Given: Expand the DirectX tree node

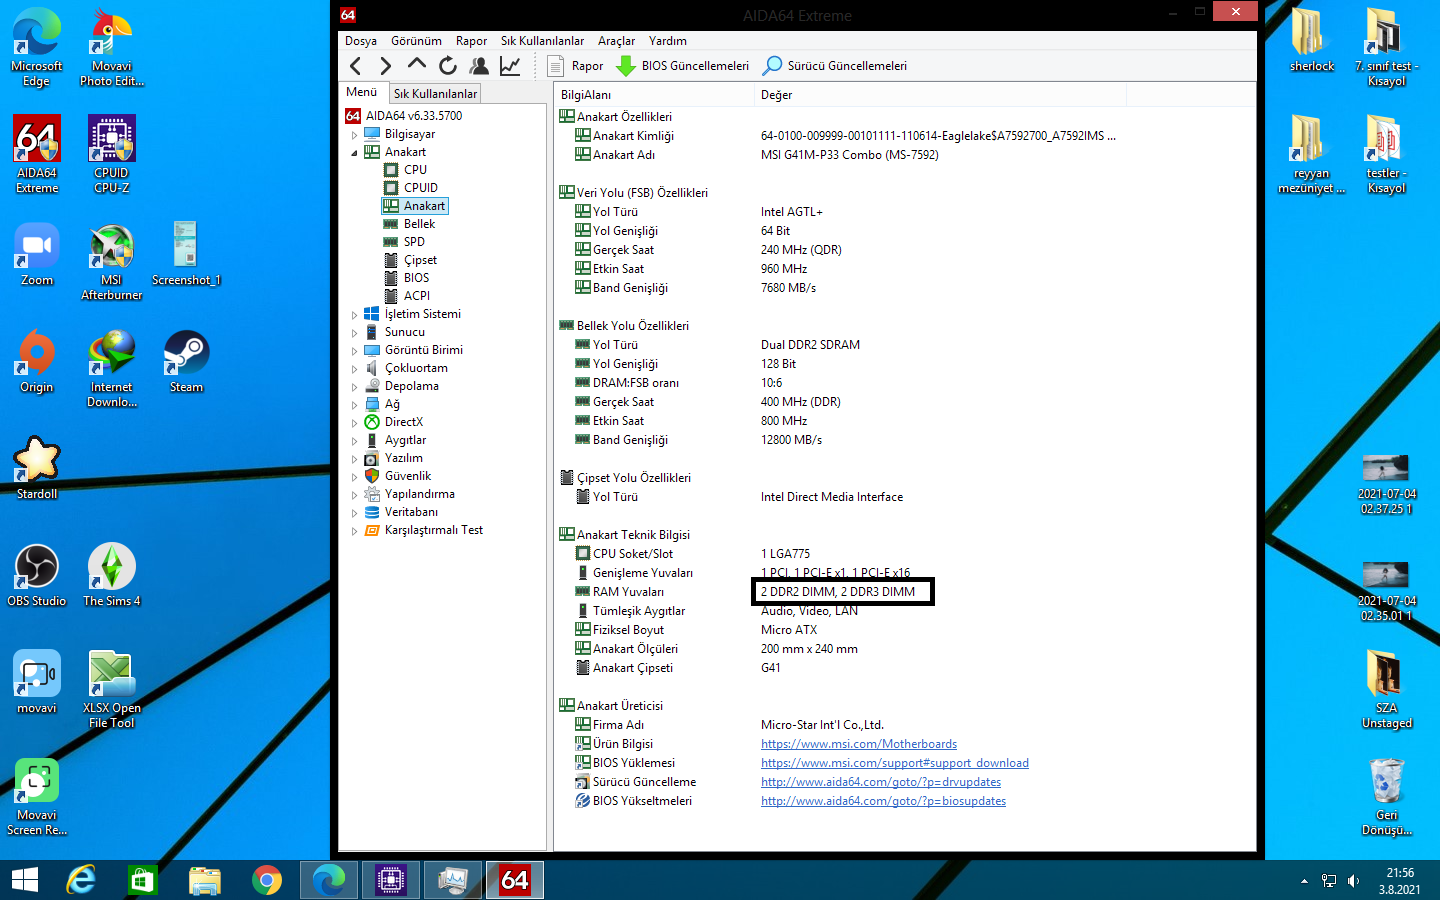Looking at the screenshot, I should click(x=354, y=423).
